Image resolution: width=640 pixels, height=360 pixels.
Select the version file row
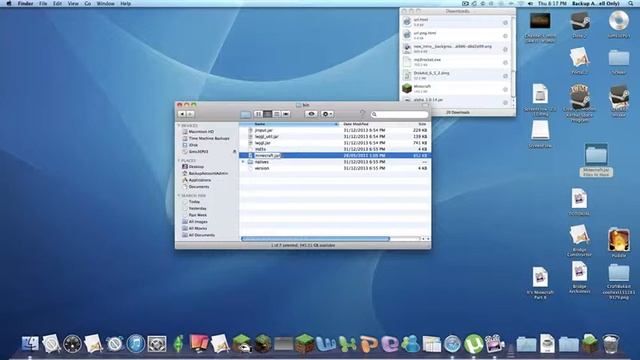[x=335, y=168]
